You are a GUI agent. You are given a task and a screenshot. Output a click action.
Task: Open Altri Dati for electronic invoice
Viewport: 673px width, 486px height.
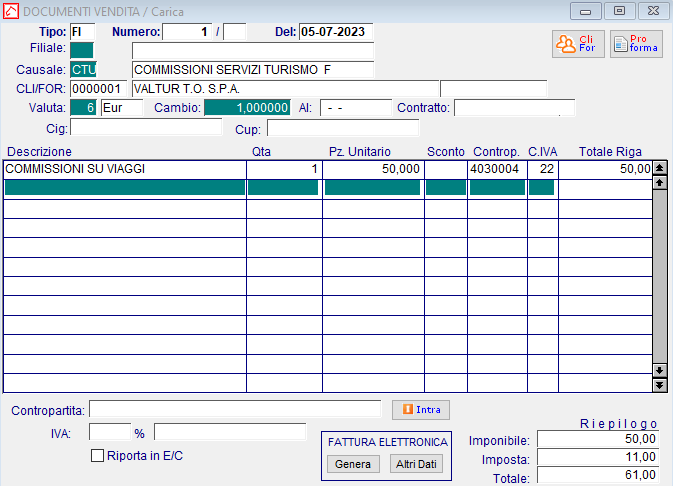click(416, 464)
